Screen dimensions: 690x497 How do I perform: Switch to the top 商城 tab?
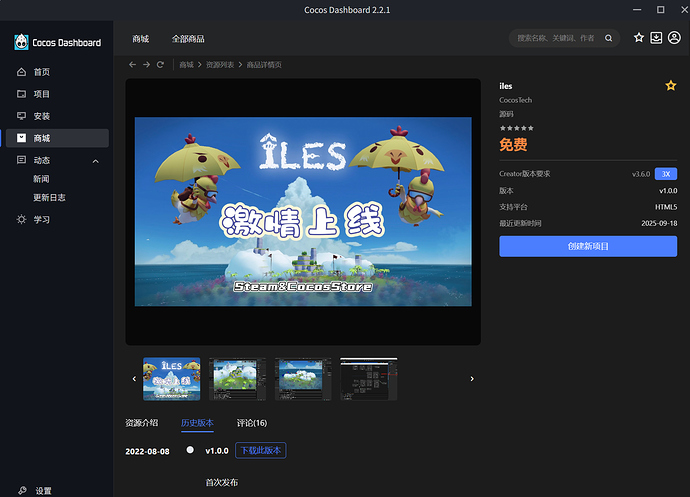pos(140,39)
